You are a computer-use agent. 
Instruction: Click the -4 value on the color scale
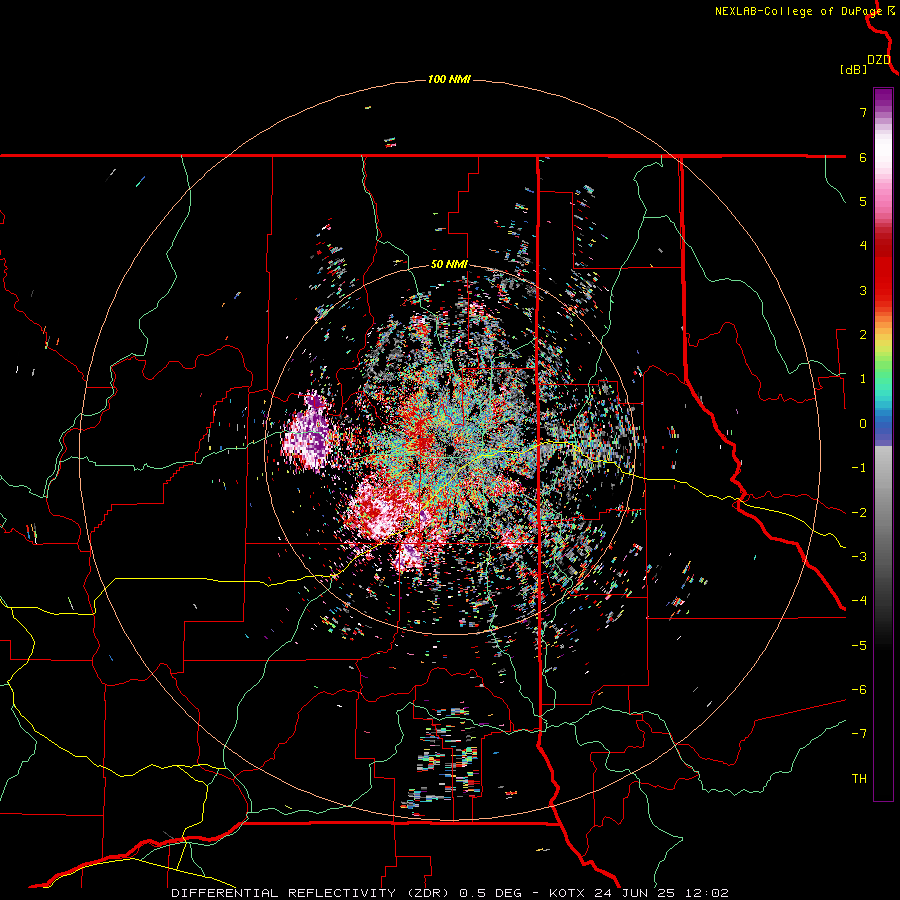pos(859,601)
